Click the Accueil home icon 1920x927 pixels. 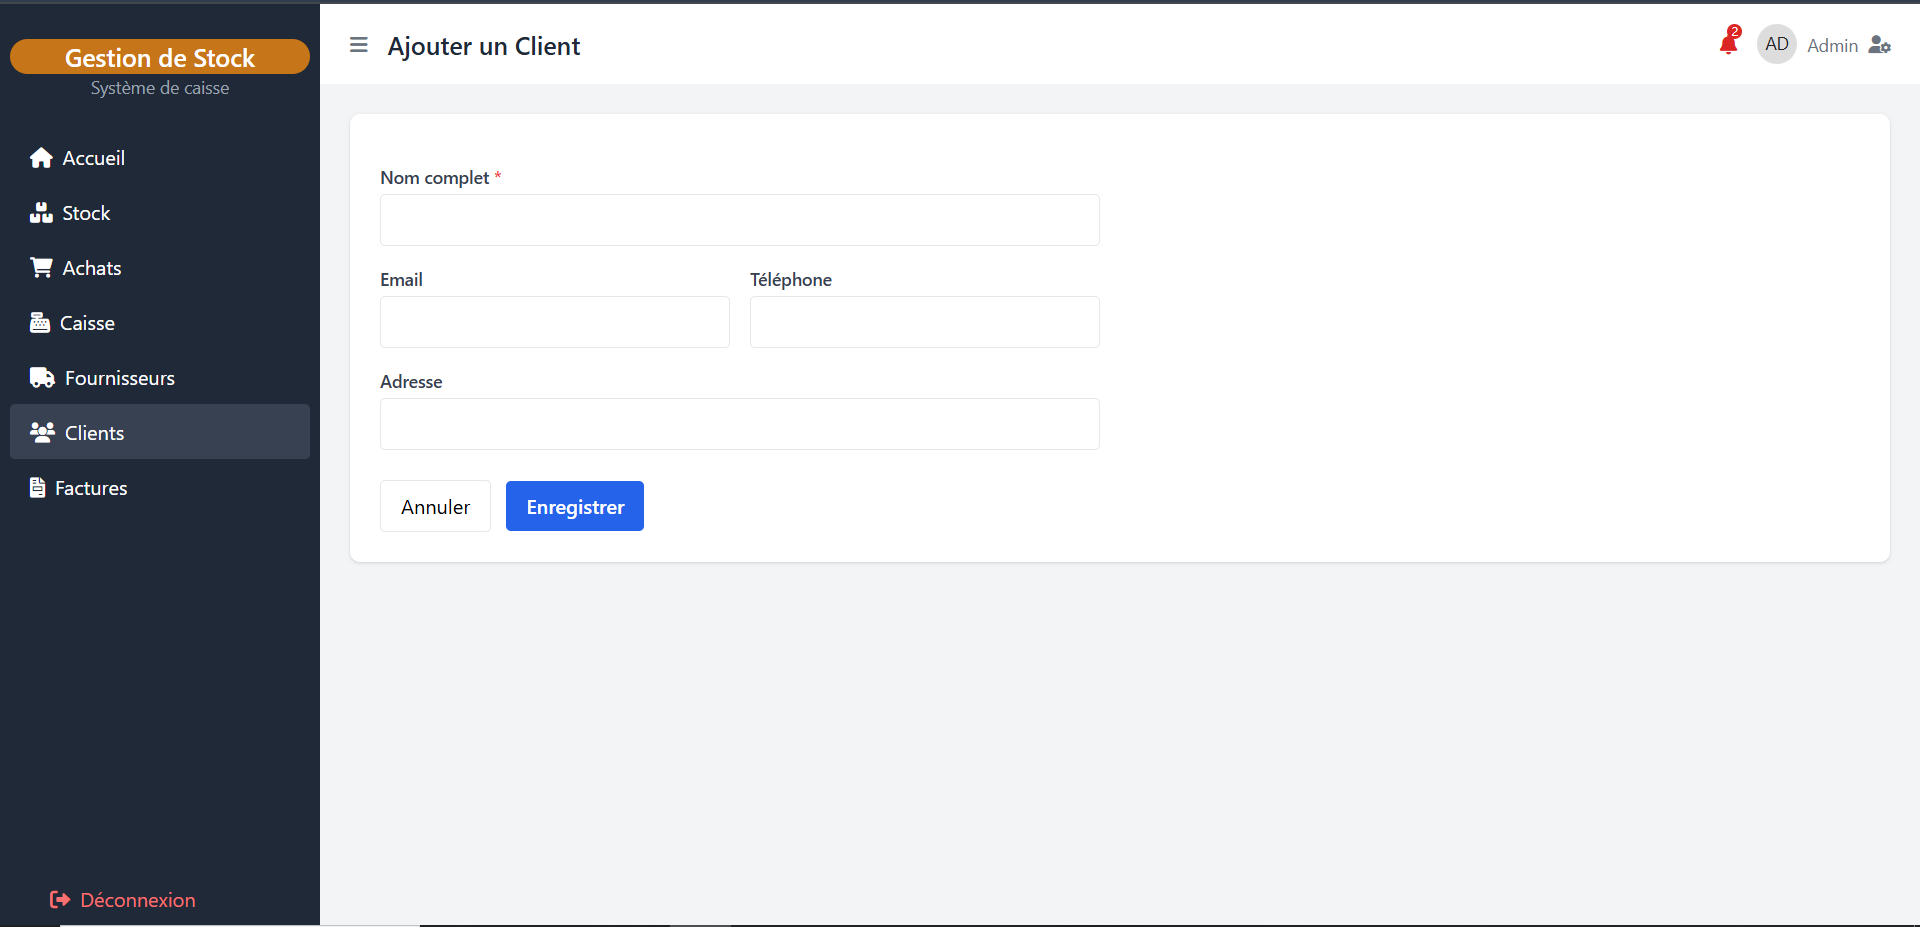pos(41,158)
